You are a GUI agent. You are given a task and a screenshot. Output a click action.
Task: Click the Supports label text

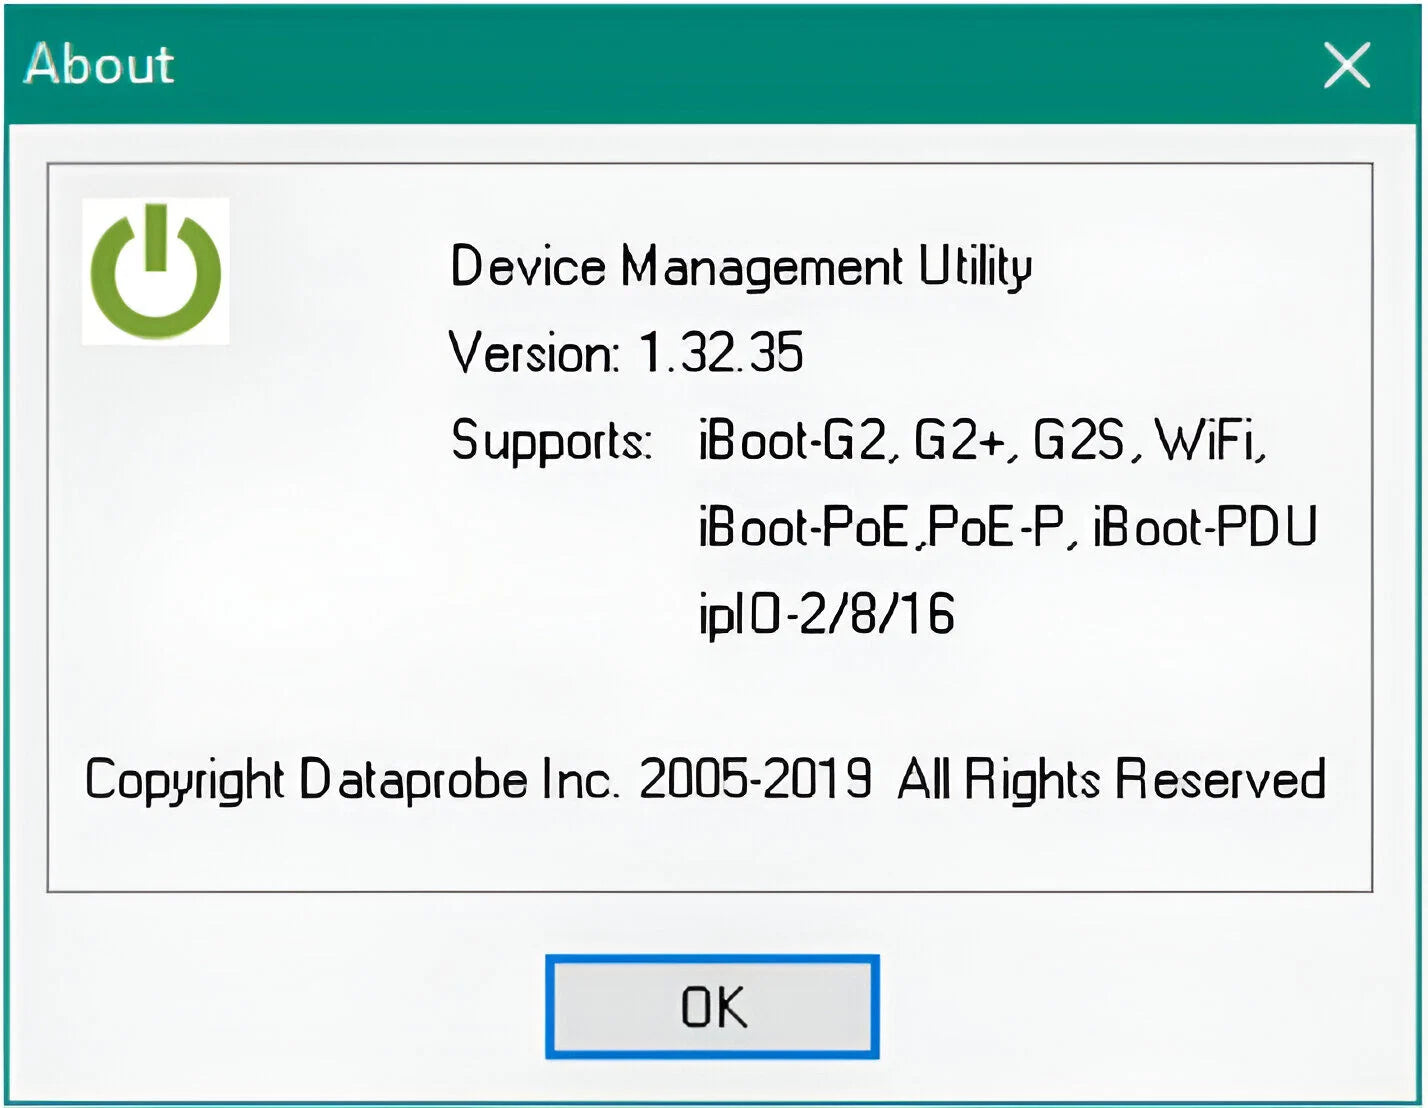(550, 443)
